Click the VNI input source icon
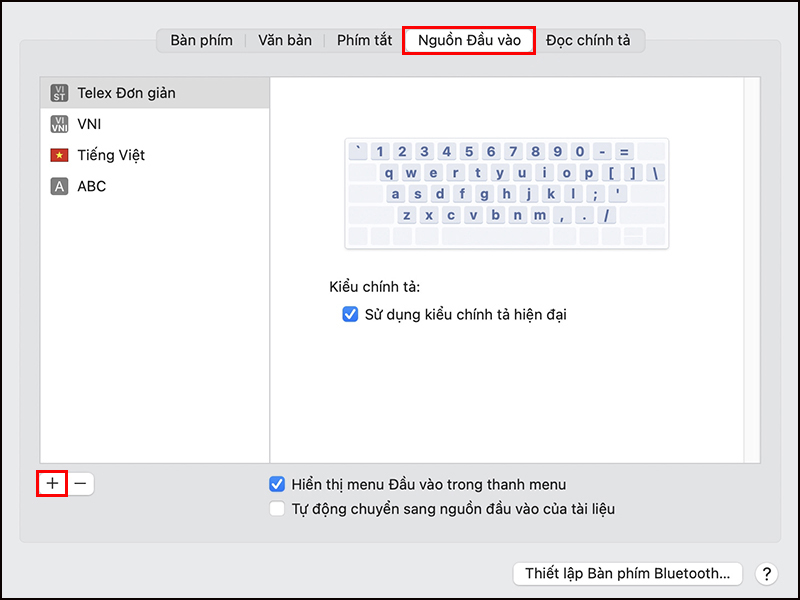Viewport: 800px width, 600px height. (x=59, y=124)
